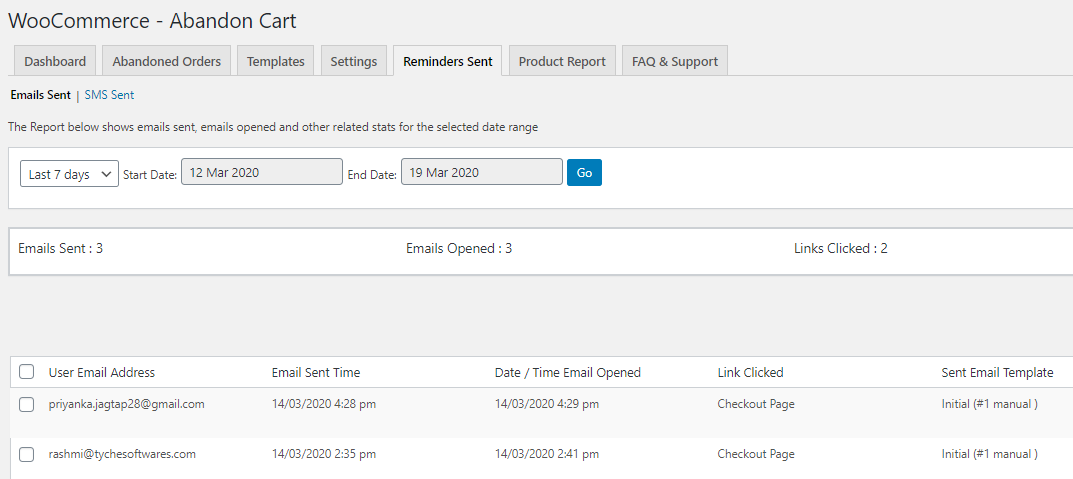This screenshot has height=479, width=1073.
Task: Click the Links Clicked : 2 stat
Action: pos(840,248)
